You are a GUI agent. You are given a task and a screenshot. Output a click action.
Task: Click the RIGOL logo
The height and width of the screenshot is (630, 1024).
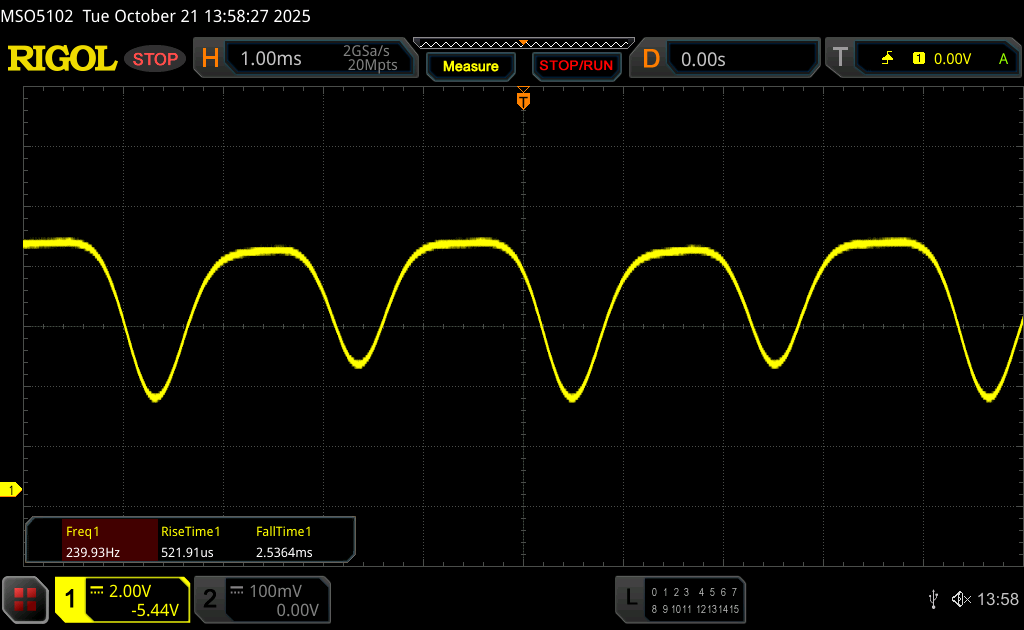[62, 59]
